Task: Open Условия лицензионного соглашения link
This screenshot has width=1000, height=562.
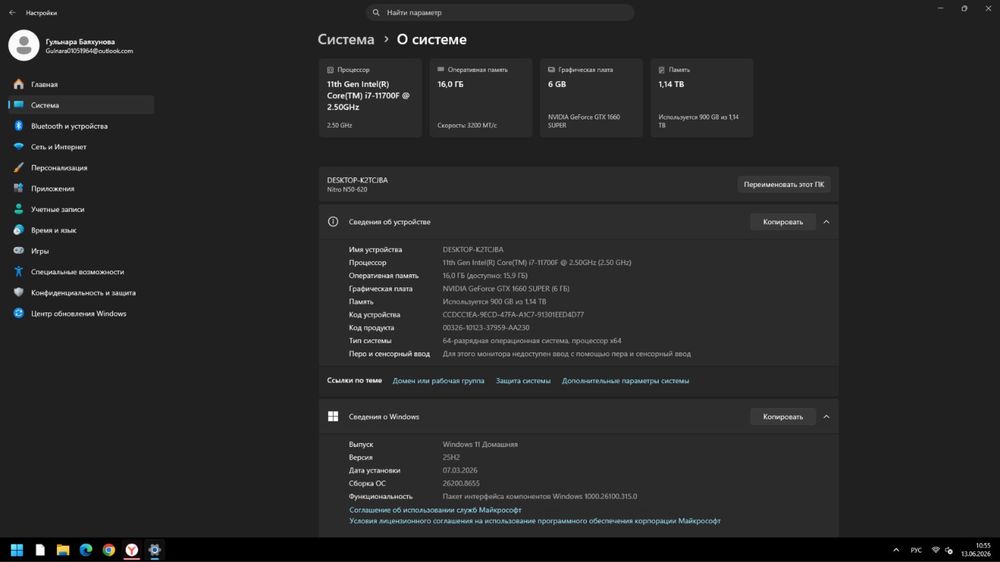Action: (534, 521)
